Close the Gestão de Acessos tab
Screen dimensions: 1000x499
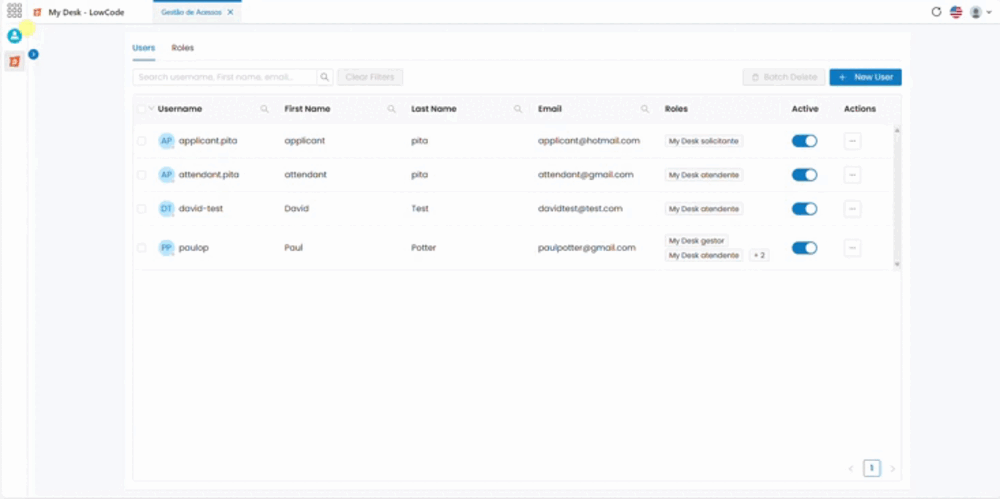[230, 12]
